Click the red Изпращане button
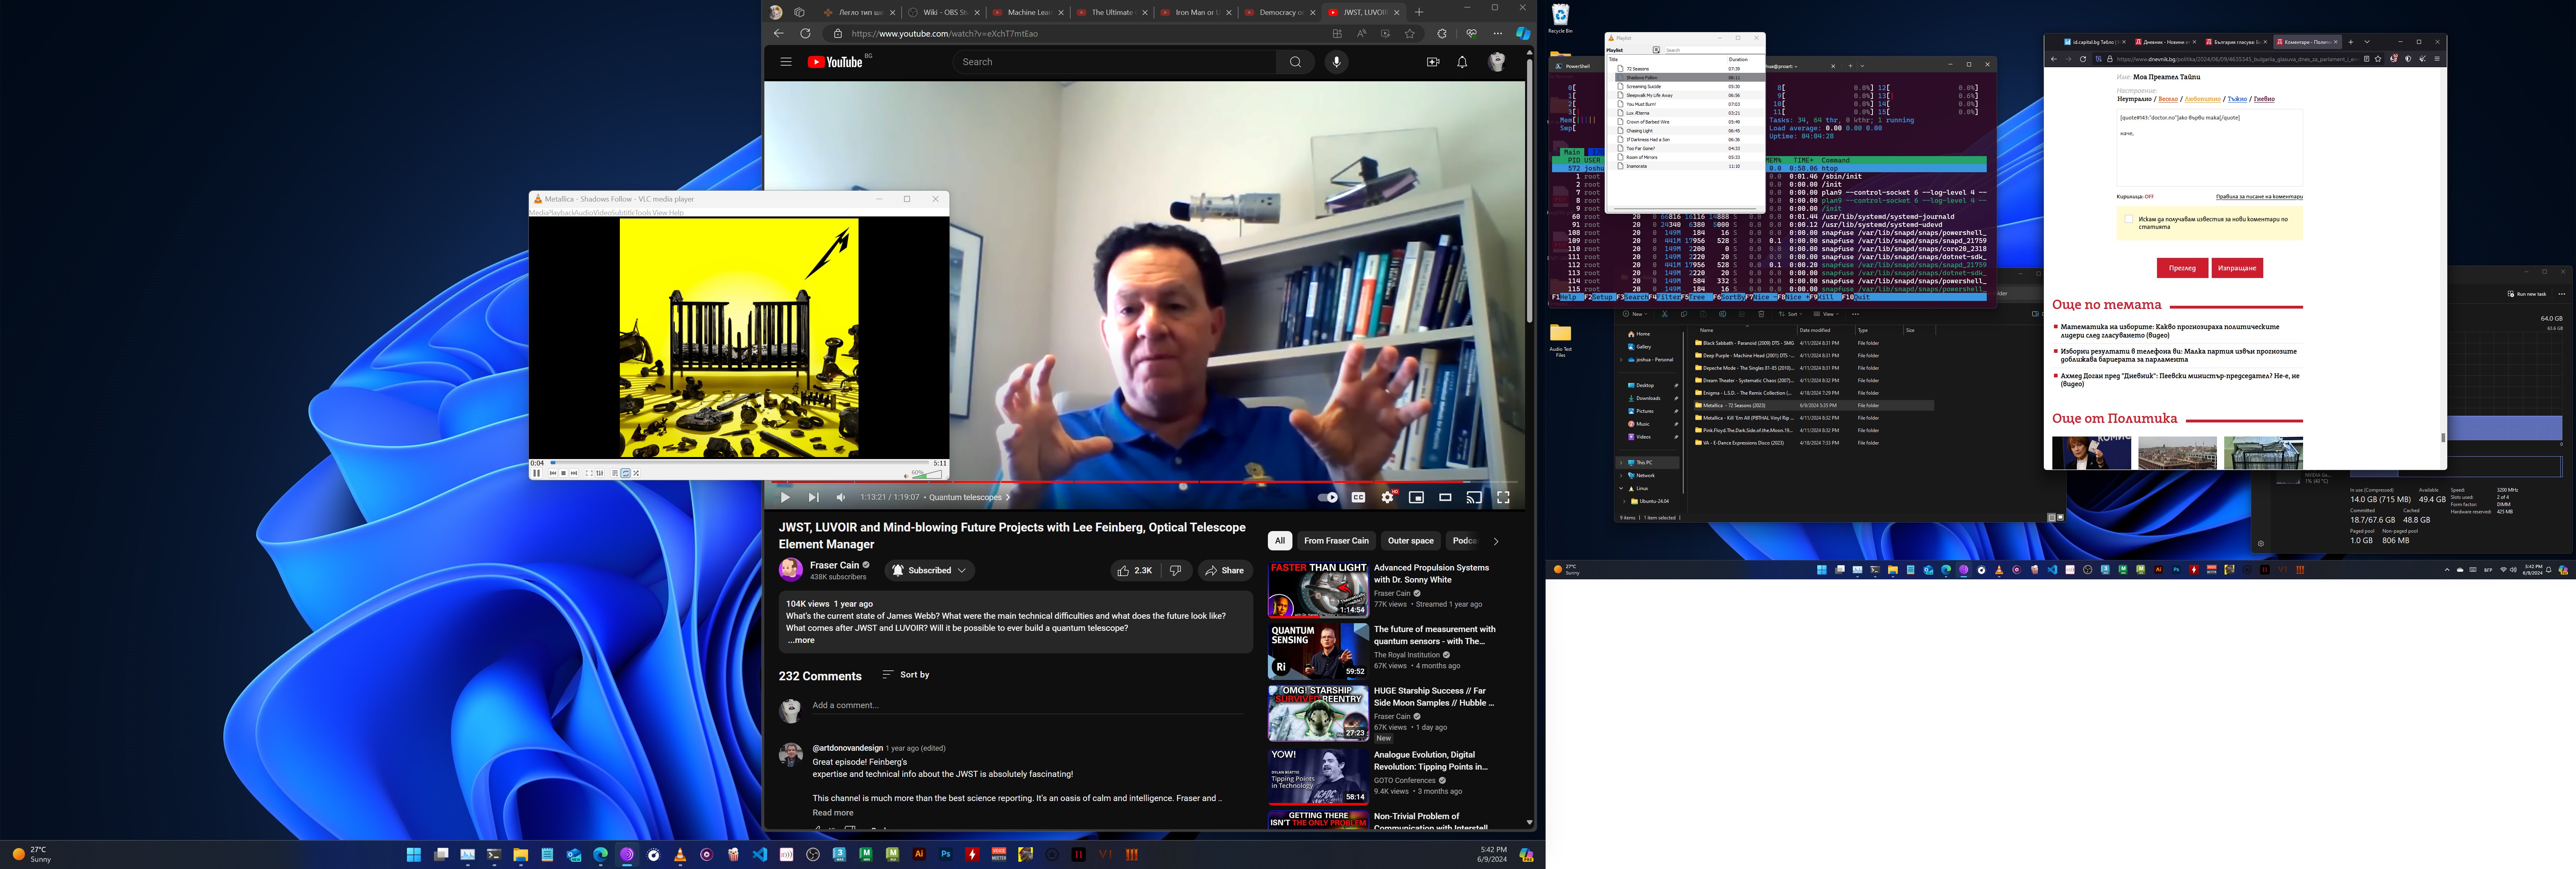The image size is (2576, 869). pos(2237,268)
